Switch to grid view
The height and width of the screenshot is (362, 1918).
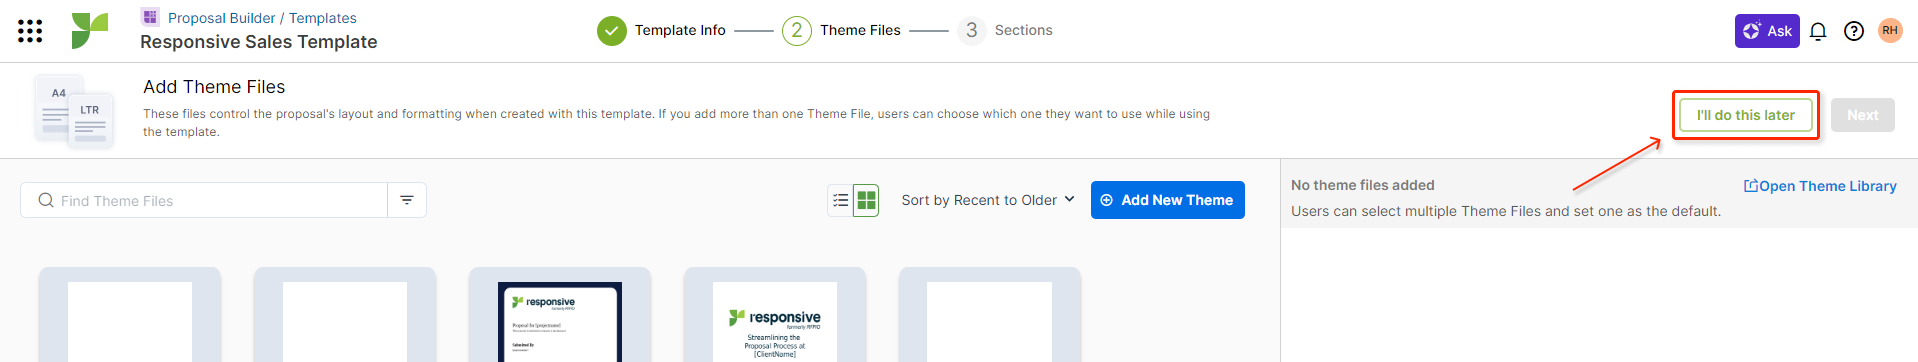pos(866,200)
